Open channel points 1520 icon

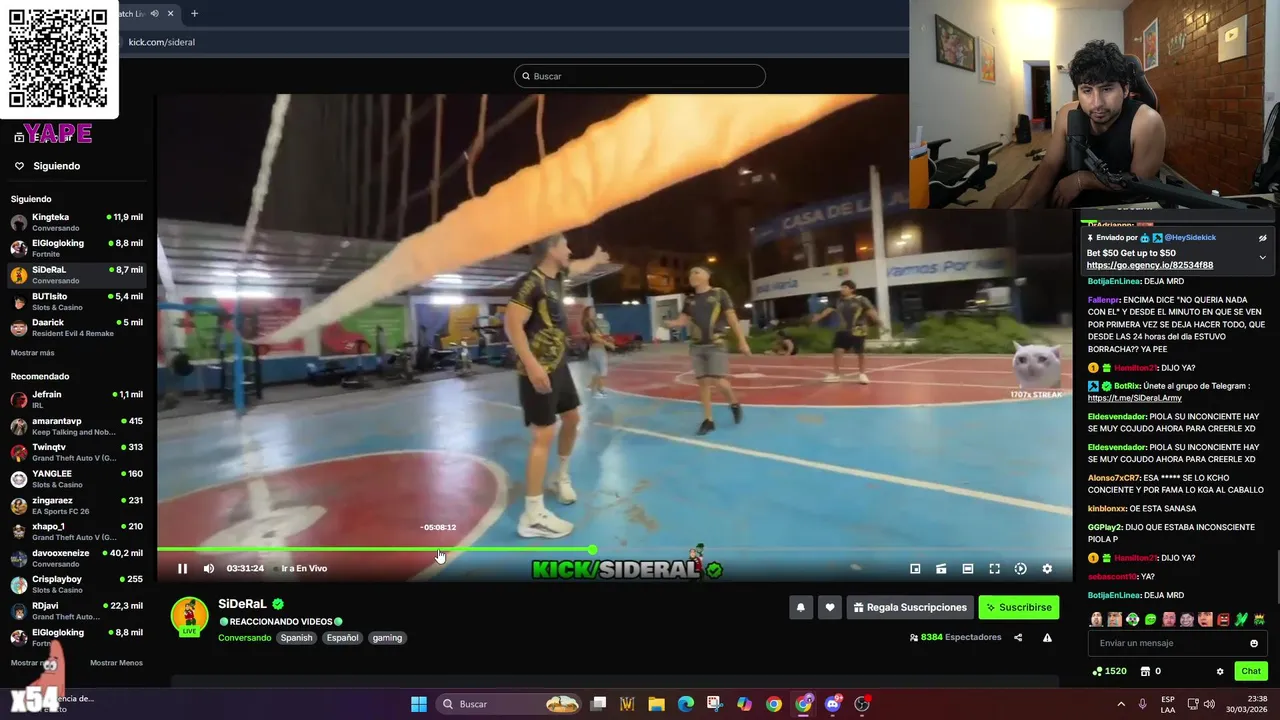1110,671
